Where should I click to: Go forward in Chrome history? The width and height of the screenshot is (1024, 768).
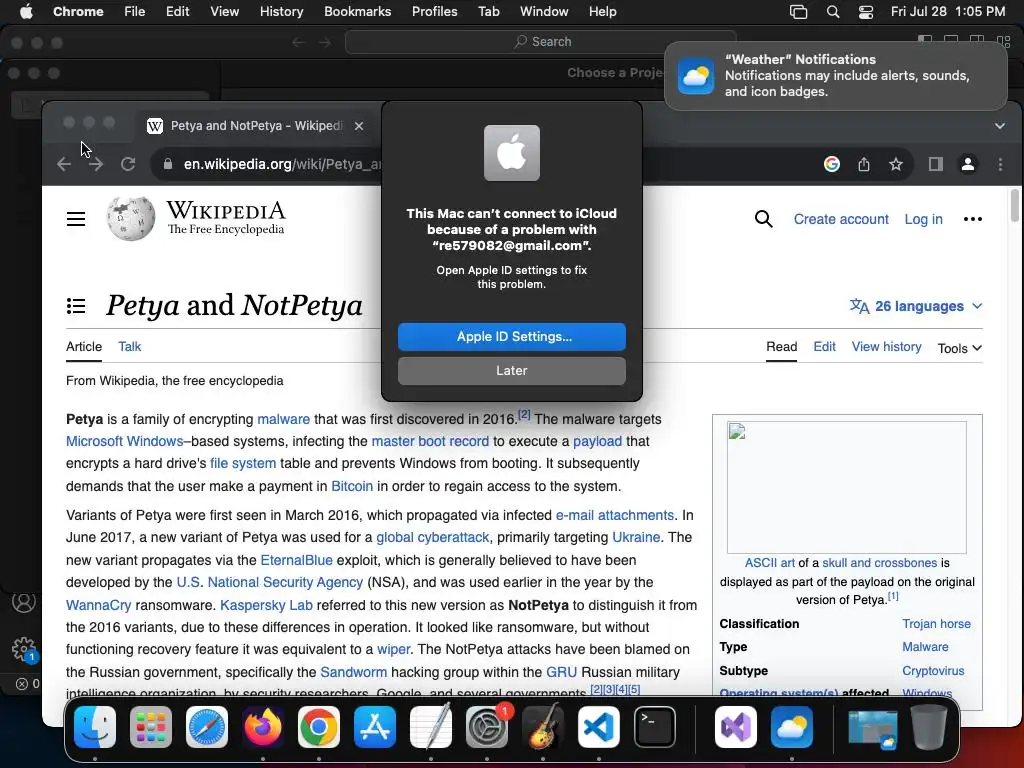[x=96, y=164]
